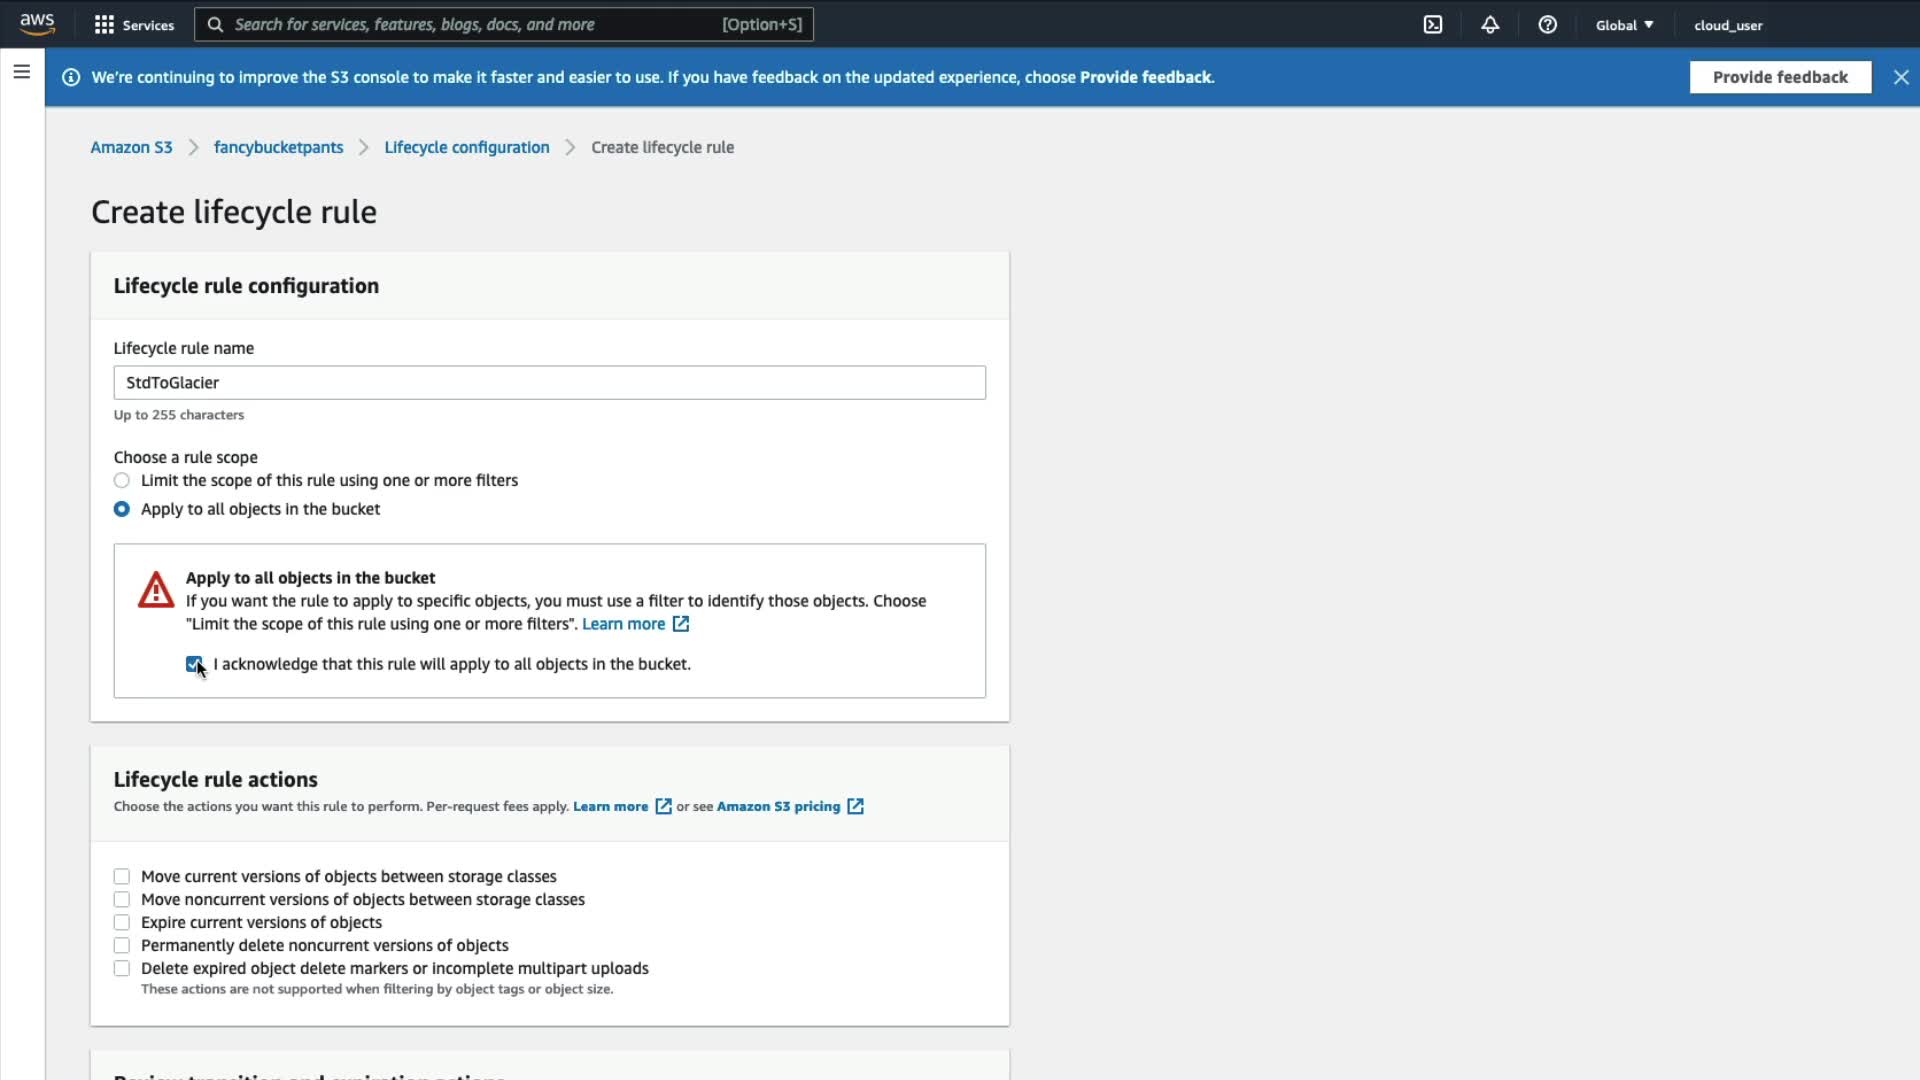Launch CloudShell from the top bar
1920x1080 pixels.
tap(1432, 25)
